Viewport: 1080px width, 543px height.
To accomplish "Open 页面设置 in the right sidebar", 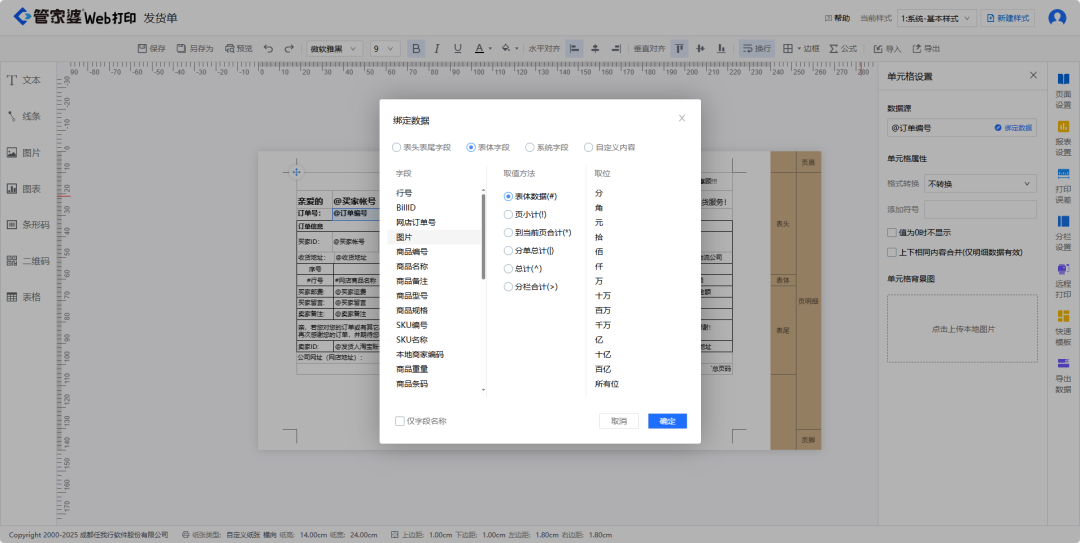I will point(1063,88).
